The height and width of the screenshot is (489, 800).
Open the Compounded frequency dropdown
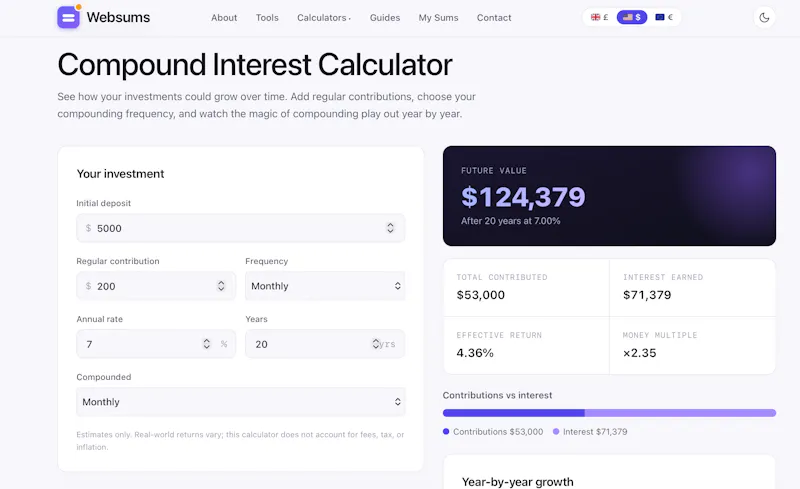pos(241,402)
